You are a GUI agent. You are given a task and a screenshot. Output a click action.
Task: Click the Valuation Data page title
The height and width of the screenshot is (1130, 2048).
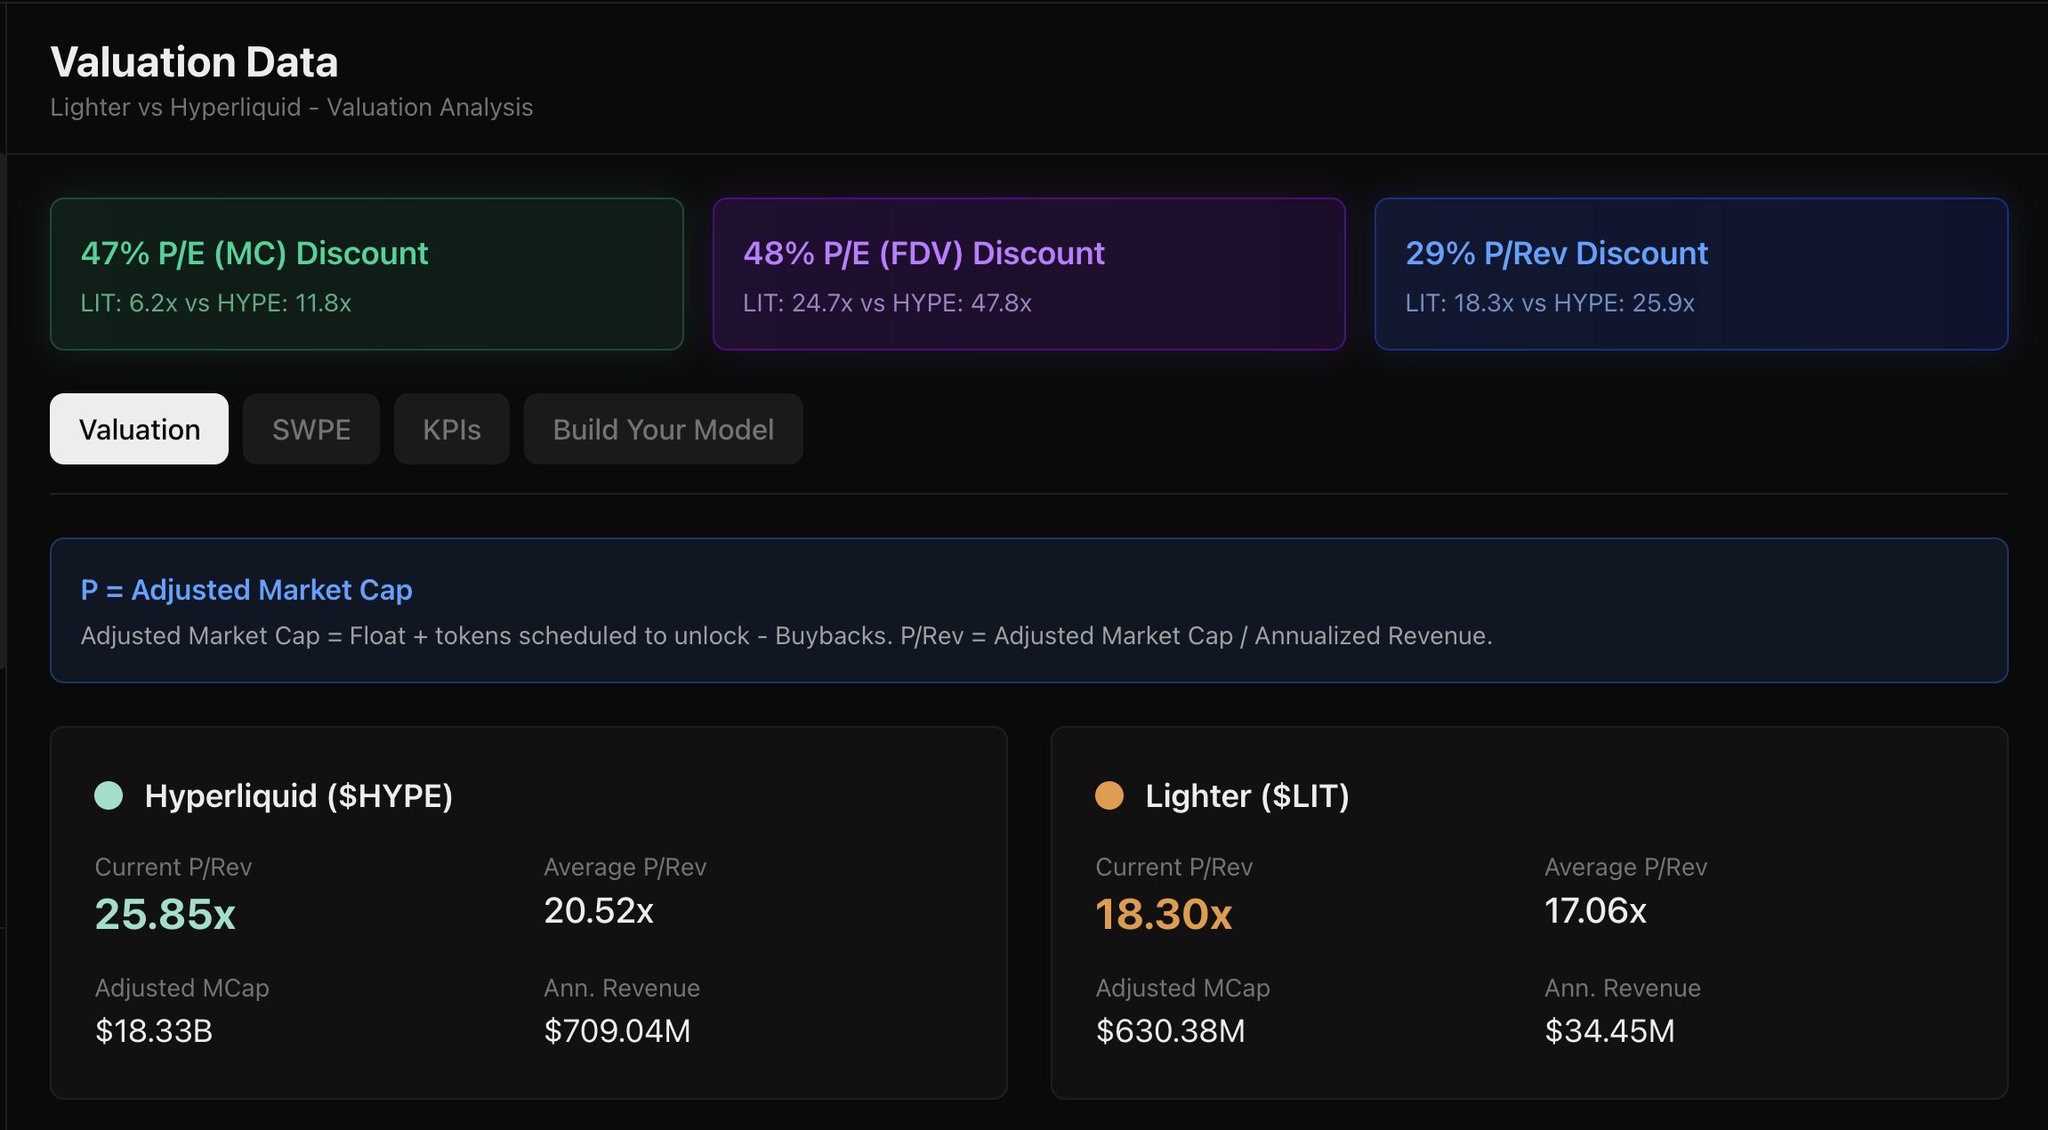coord(194,62)
